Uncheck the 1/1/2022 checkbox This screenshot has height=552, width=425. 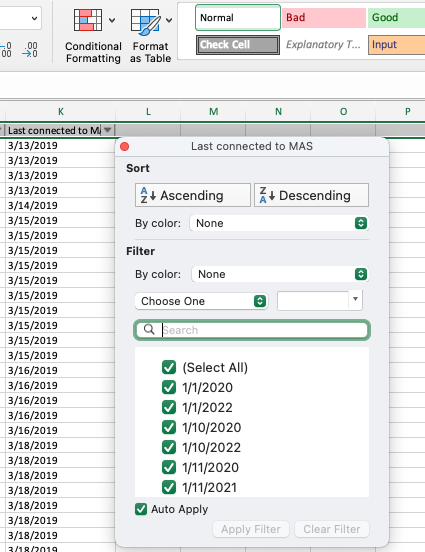pos(169,407)
